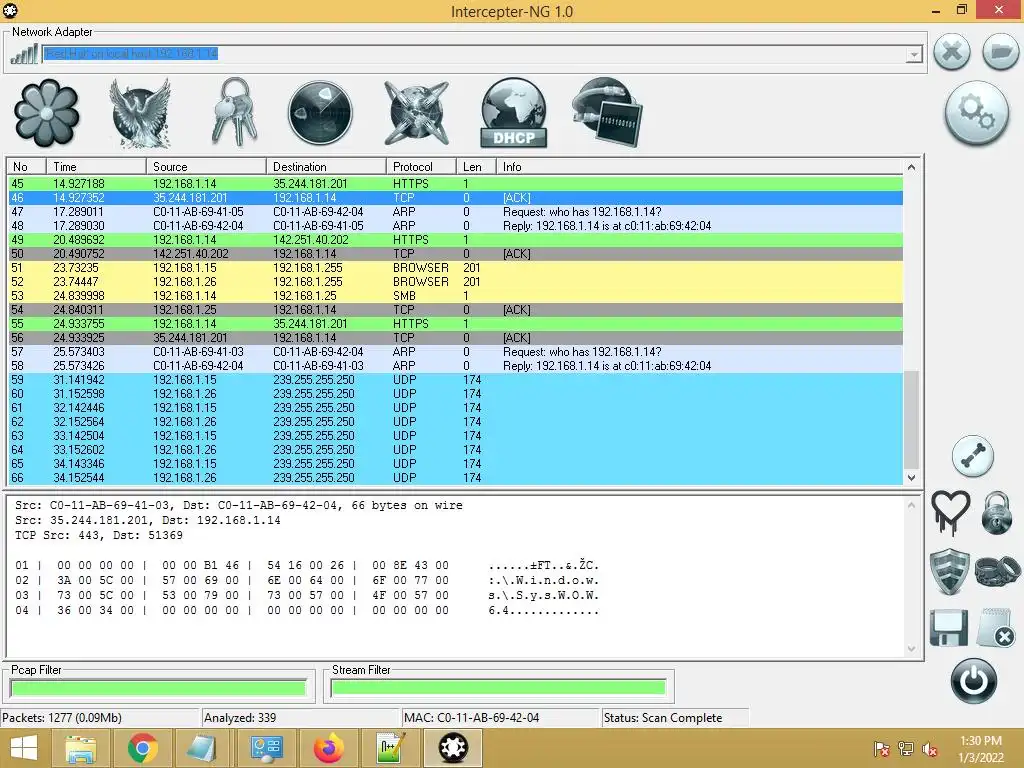Save capture with floppy disk icon

[949, 627]
